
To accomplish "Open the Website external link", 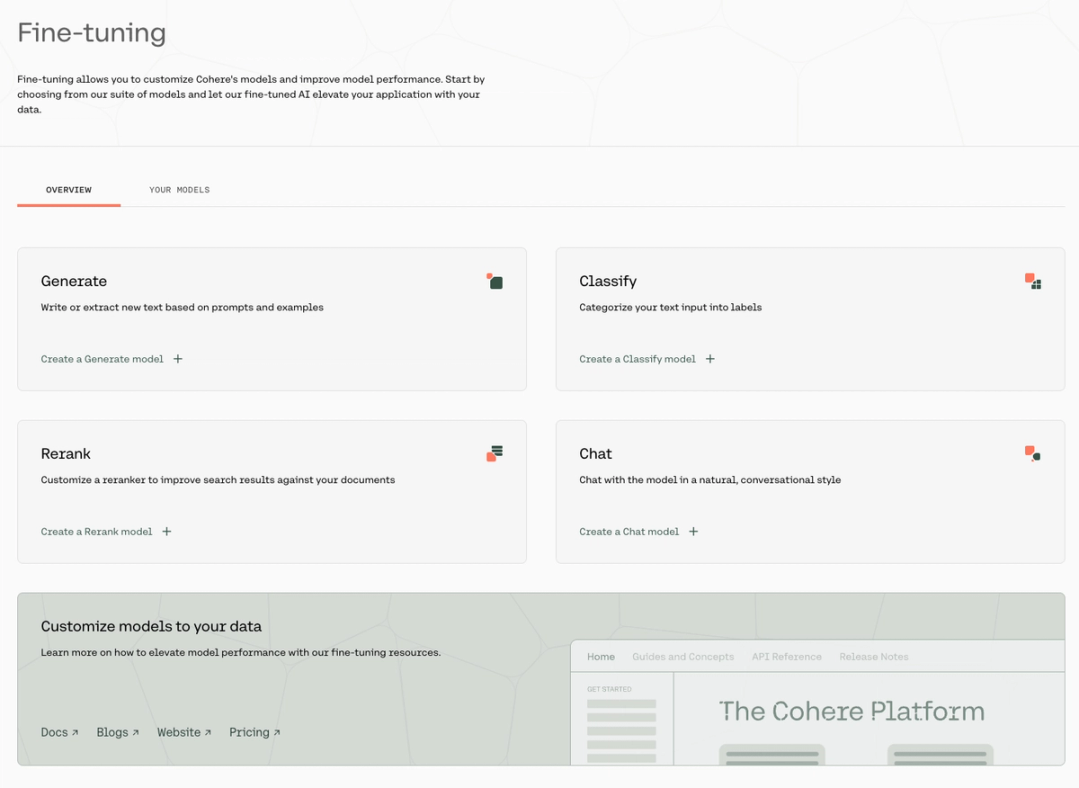I will click(184, 732).
